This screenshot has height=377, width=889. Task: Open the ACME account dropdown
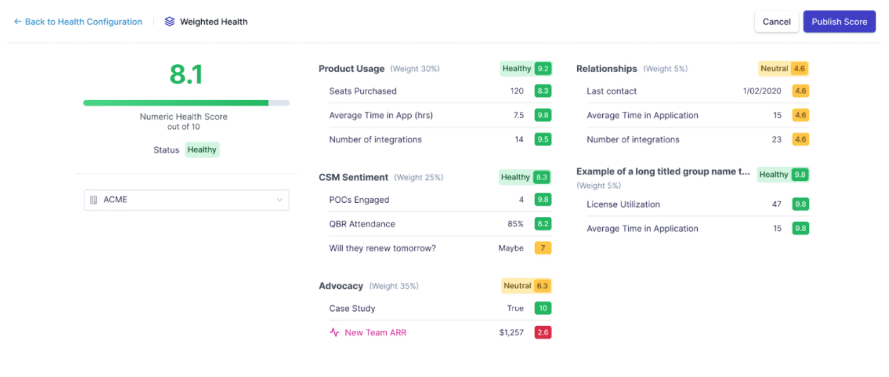tap(187, 200)
